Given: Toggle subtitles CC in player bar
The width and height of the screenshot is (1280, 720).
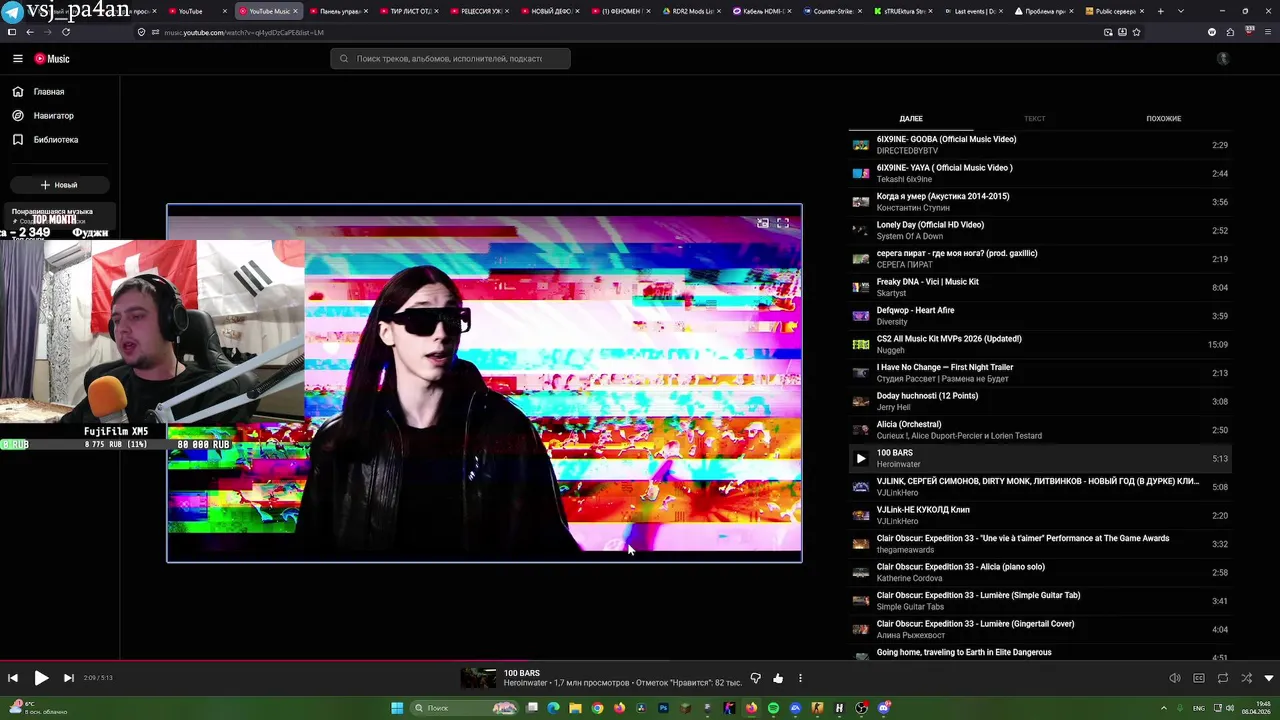Looking at the screenshot, I should tap(1199, 678).
